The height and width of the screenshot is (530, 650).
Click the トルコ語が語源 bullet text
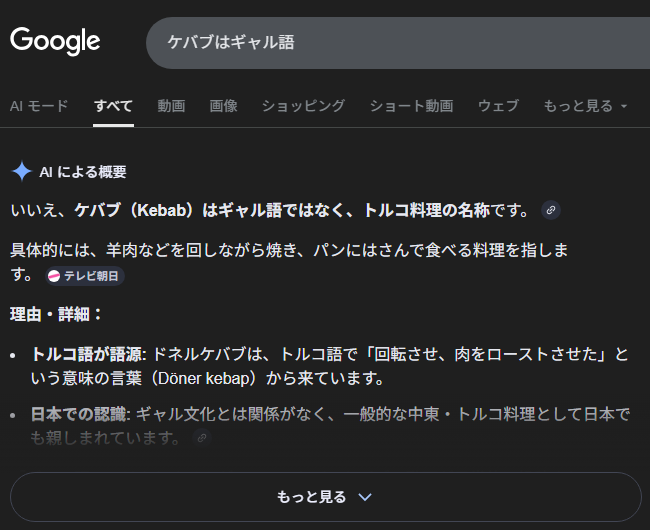(88, 354)
